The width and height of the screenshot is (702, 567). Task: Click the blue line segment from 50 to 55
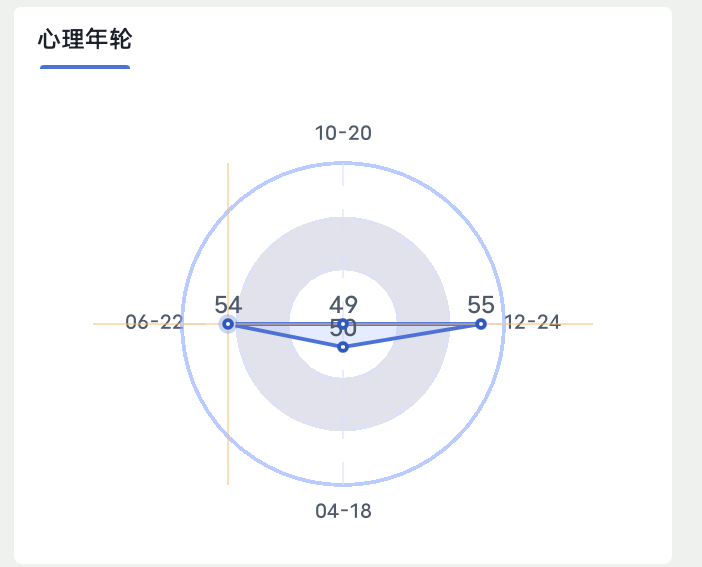[412, 335]
